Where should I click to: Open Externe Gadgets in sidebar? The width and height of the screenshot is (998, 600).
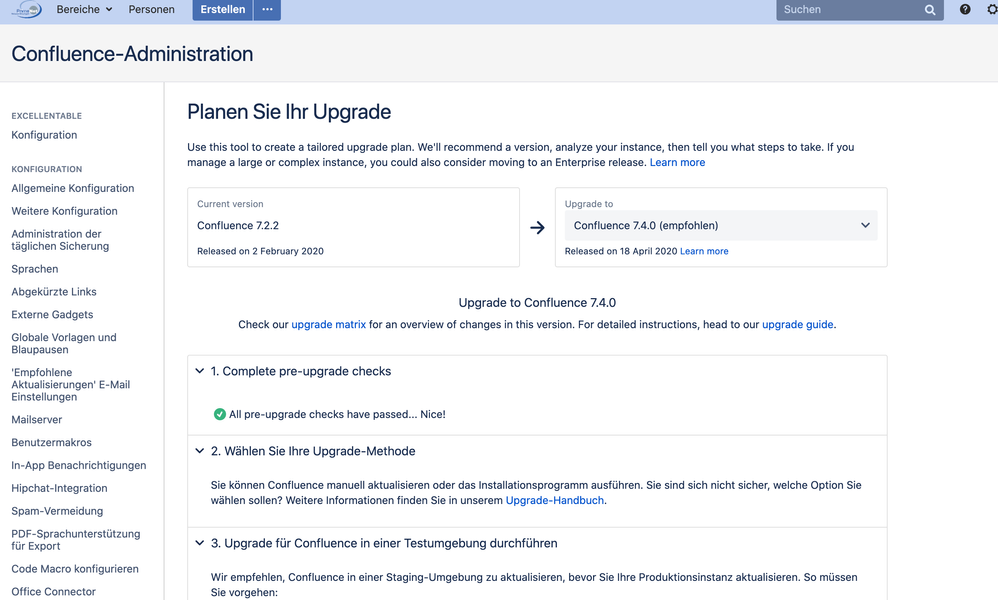(52, 315)
